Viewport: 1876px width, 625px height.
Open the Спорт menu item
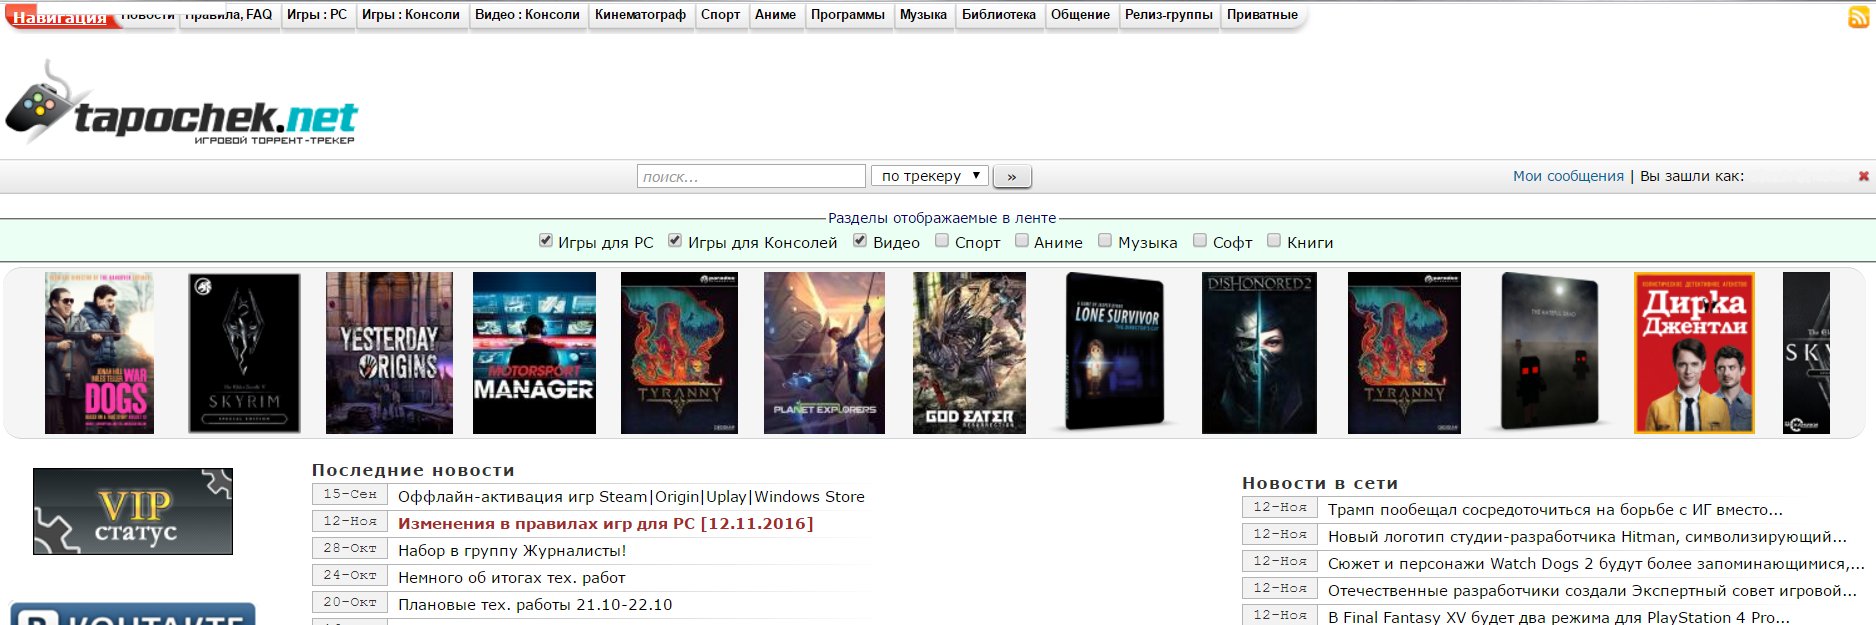720,15
